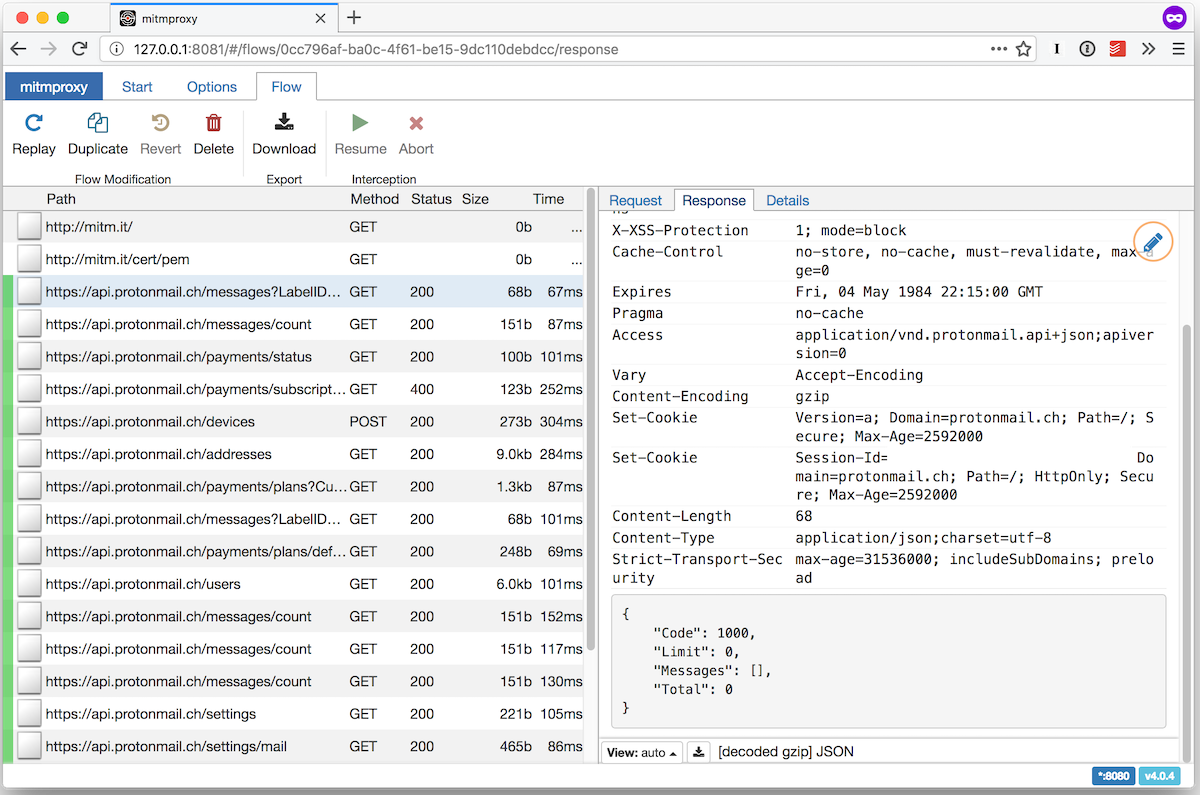
Task: Select the checkbox on the http://mitm.it/ row
Action: tap(28, 226)
